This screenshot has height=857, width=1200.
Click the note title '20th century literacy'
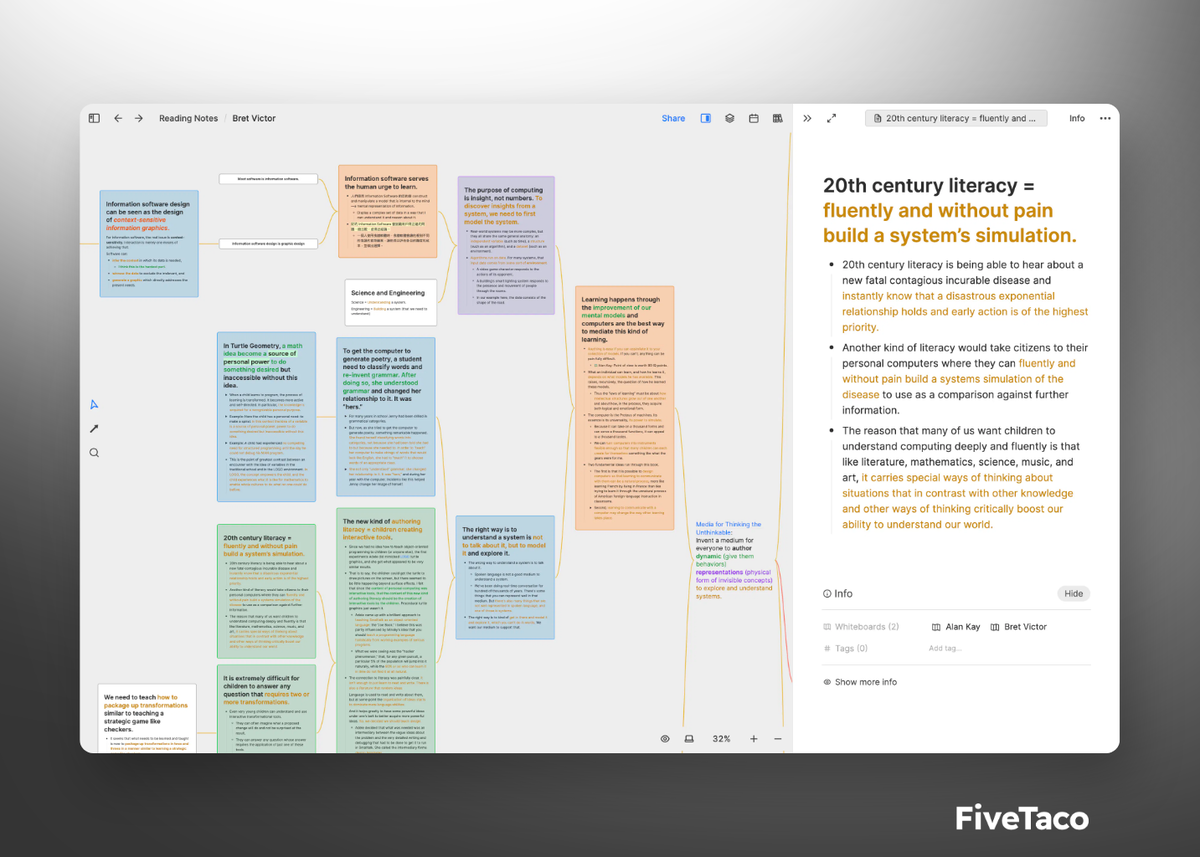(x=950, y=210)
